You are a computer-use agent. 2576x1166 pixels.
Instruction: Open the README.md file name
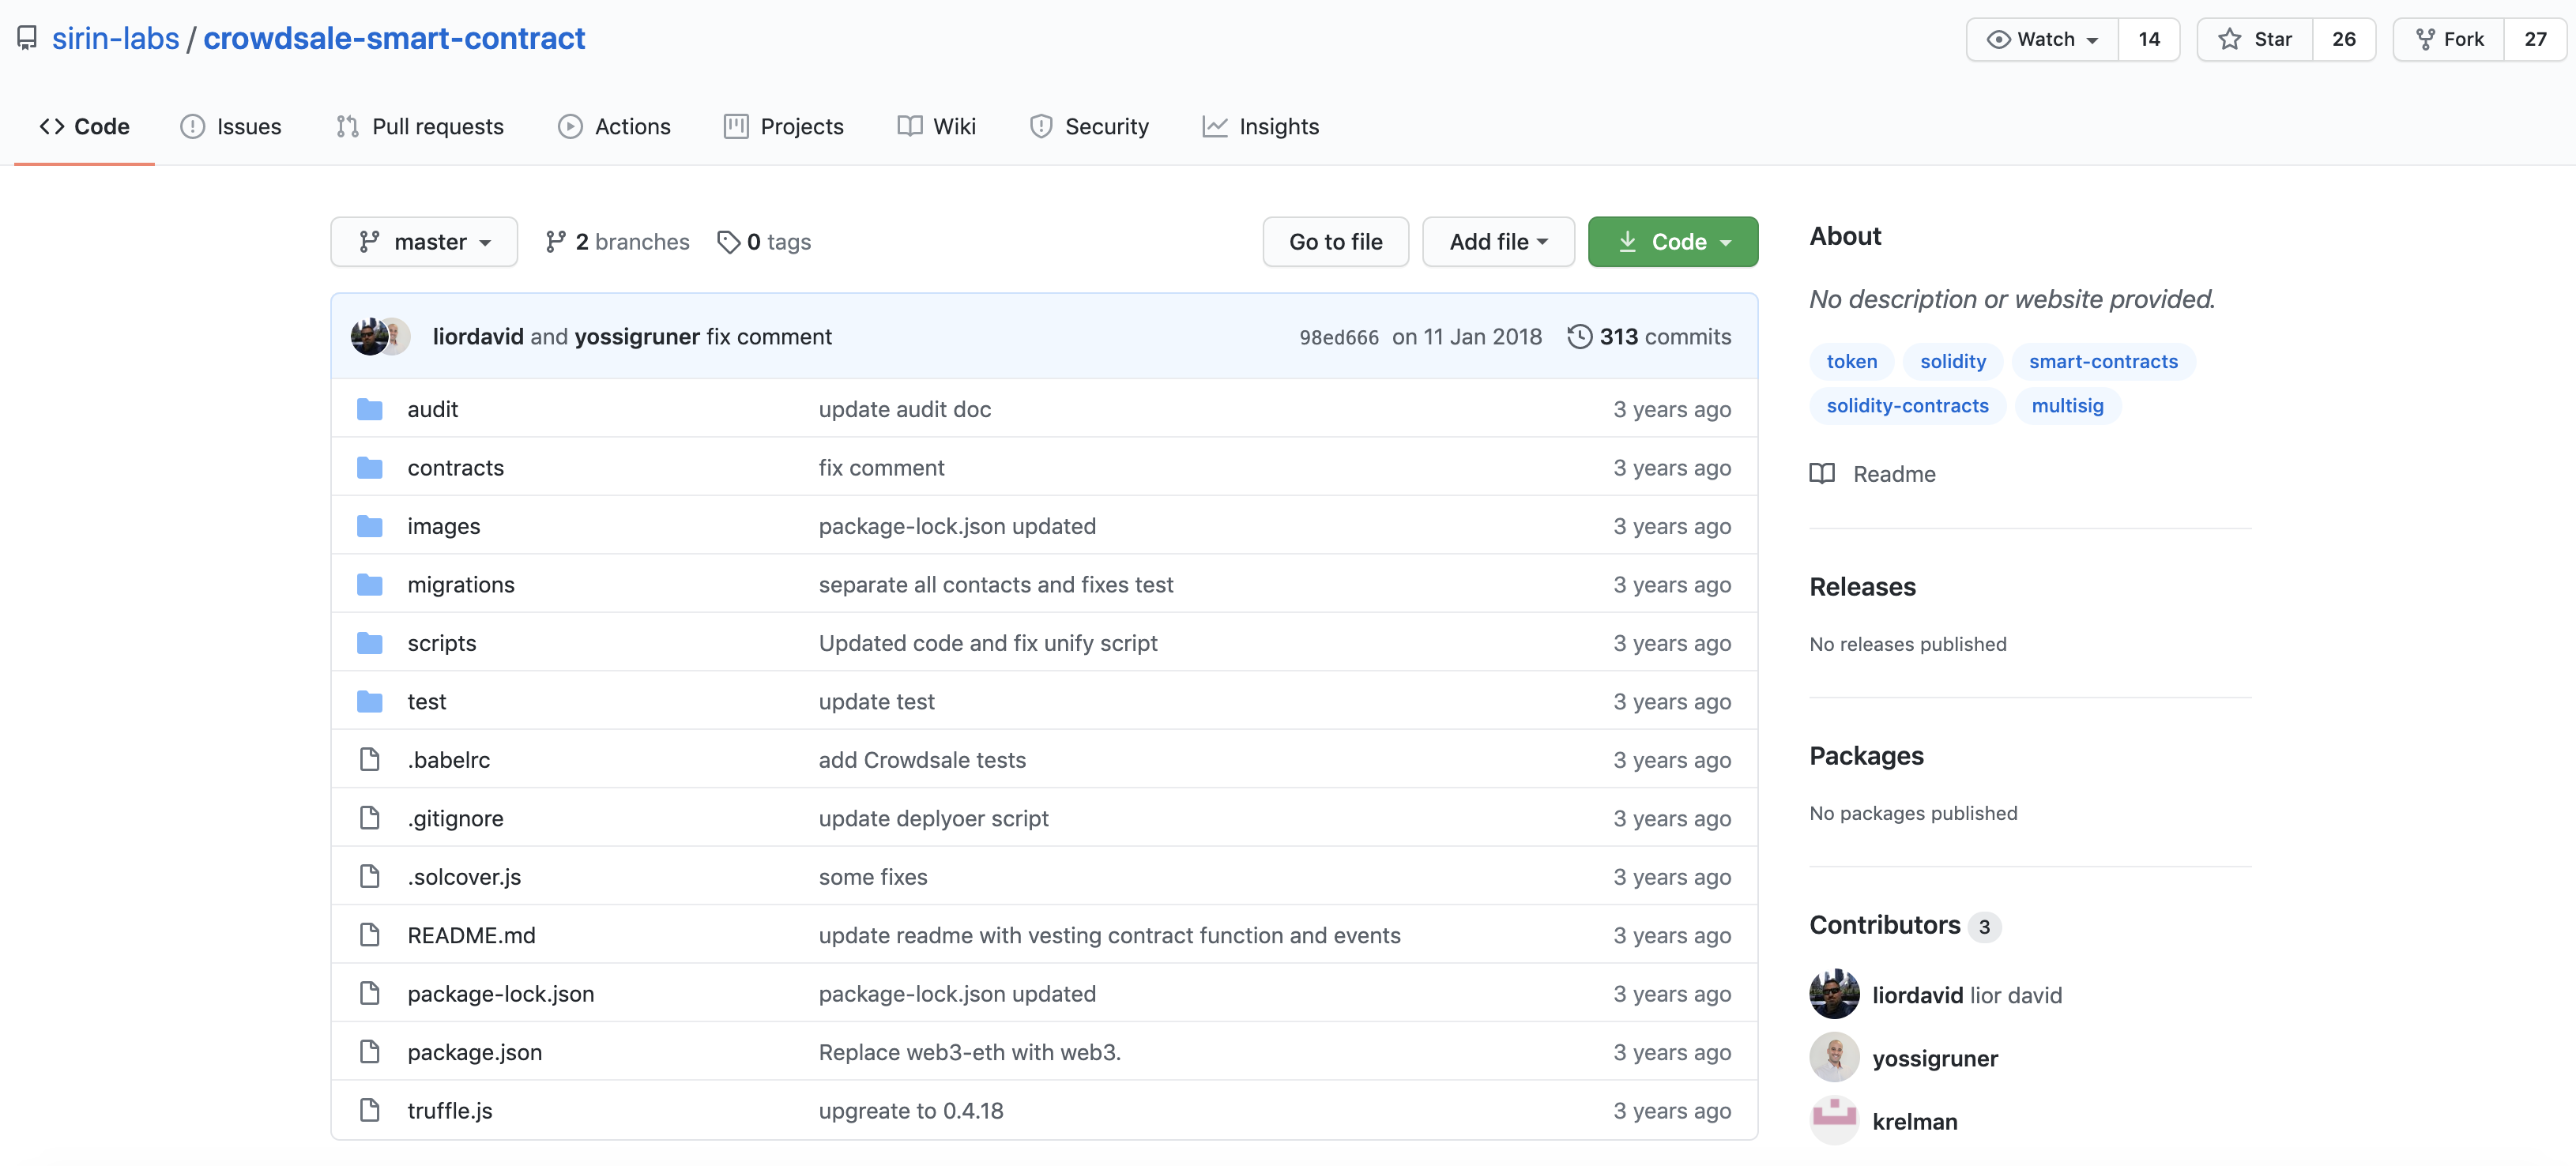coord(471,935)
